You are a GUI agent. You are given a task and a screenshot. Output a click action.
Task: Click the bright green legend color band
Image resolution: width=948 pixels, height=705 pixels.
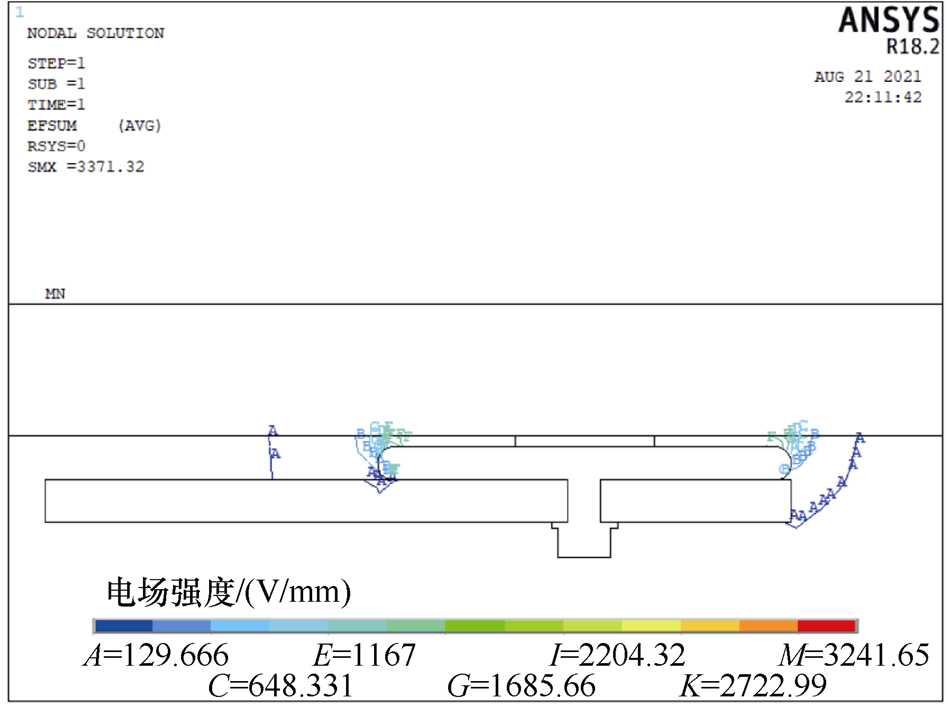475,626
